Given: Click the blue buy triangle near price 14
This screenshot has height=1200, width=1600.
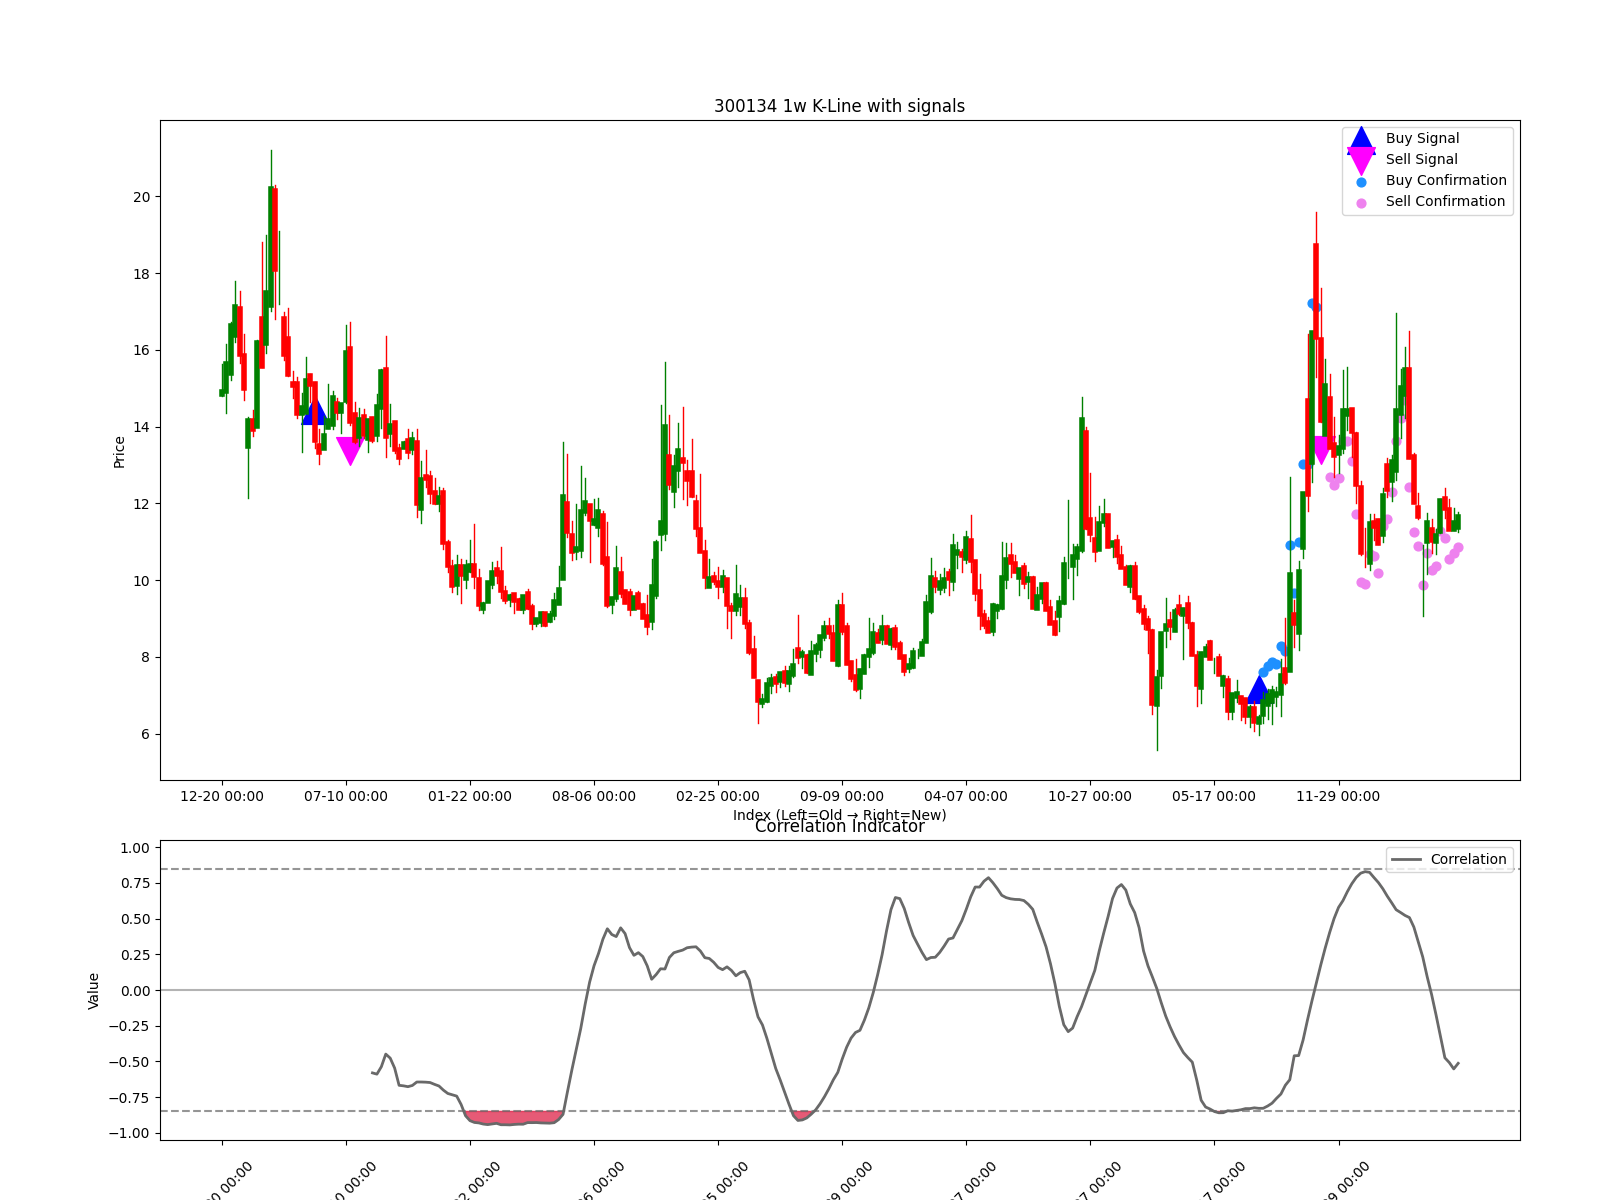Looking at the screenshot, I should click(x=314, y=412).
